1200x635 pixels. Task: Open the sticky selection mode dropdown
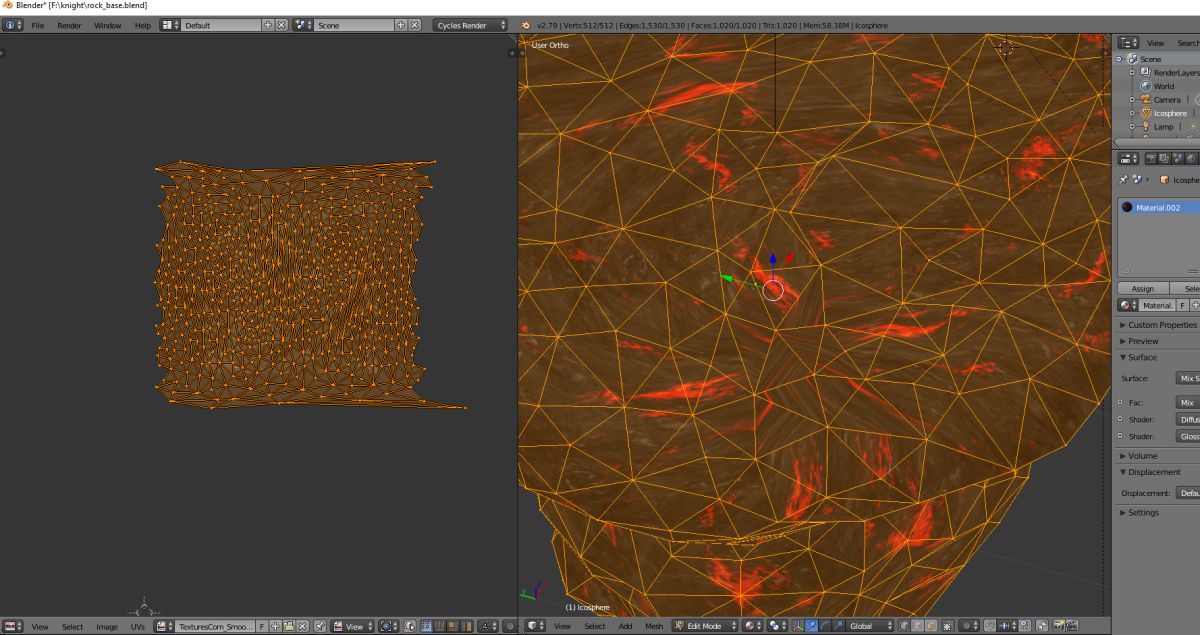[x=488, y=626]
